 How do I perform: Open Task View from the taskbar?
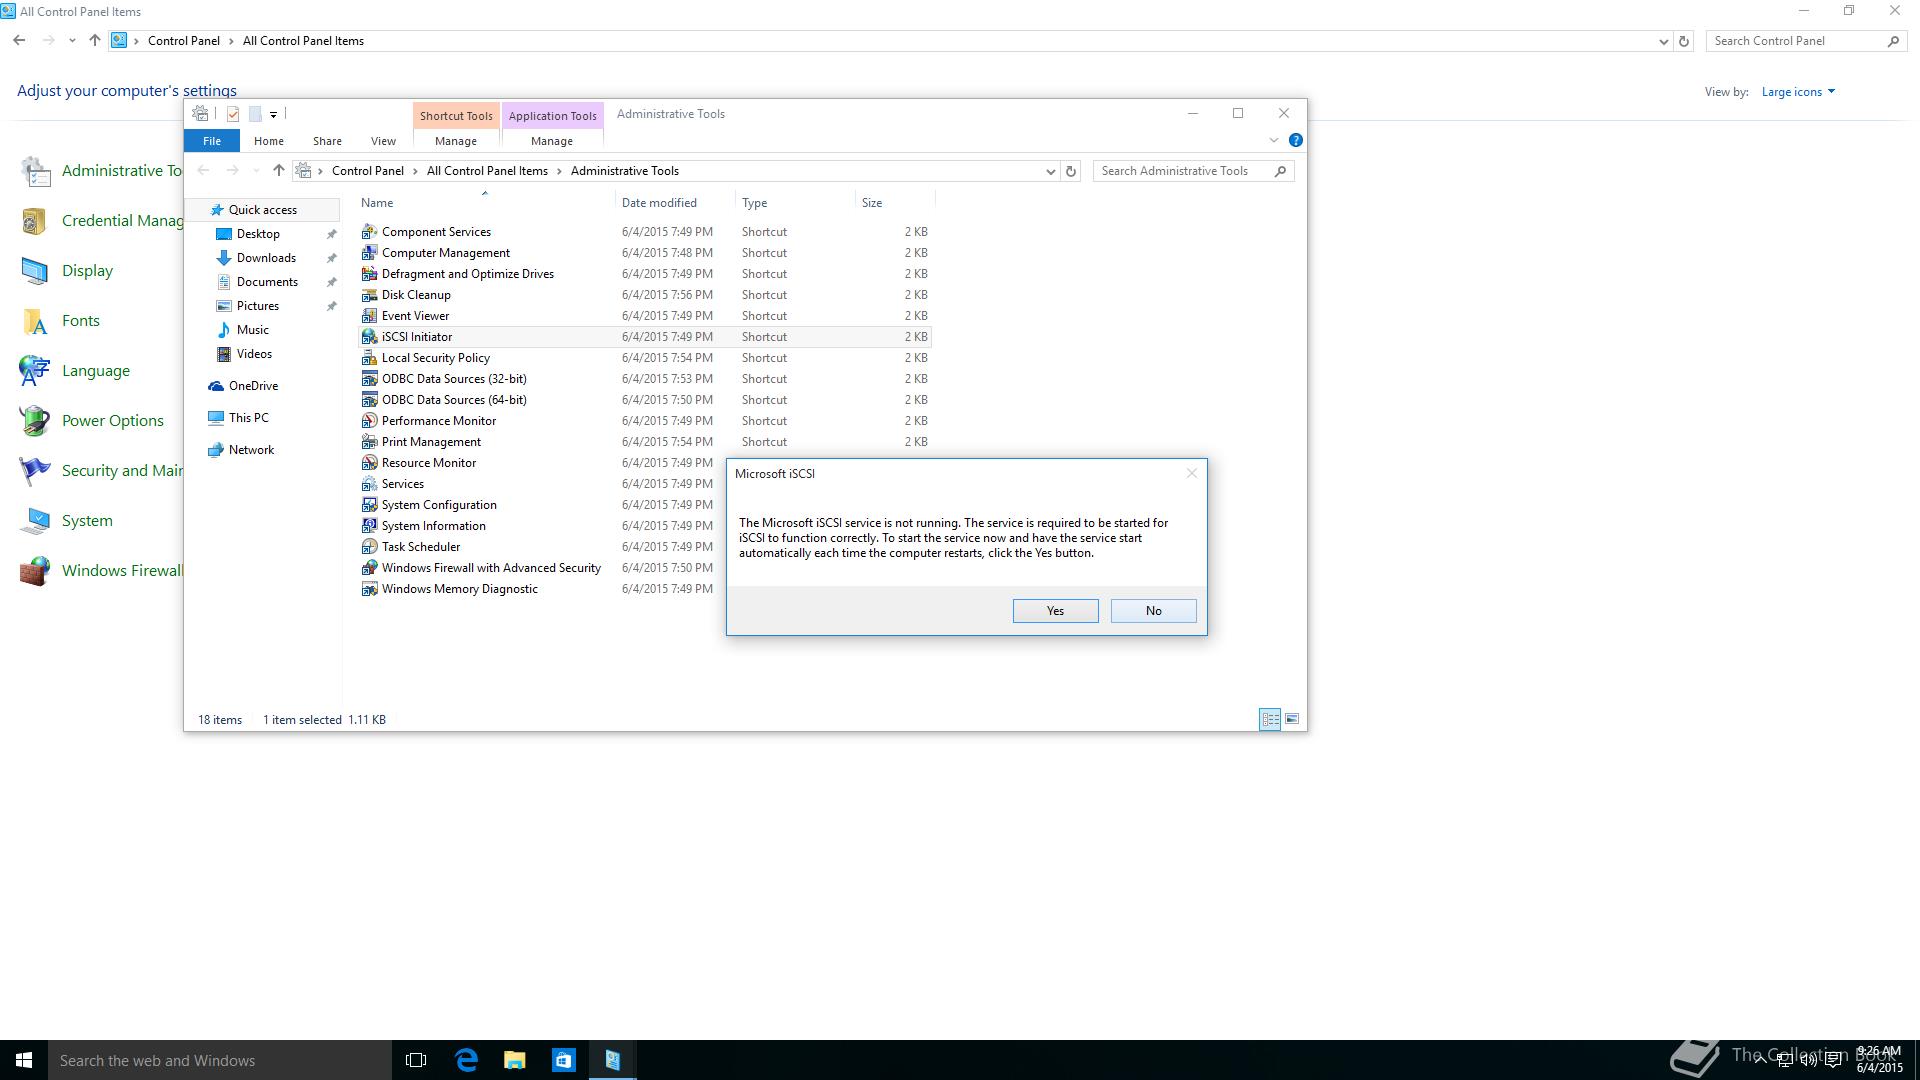tap(416, 1060)
